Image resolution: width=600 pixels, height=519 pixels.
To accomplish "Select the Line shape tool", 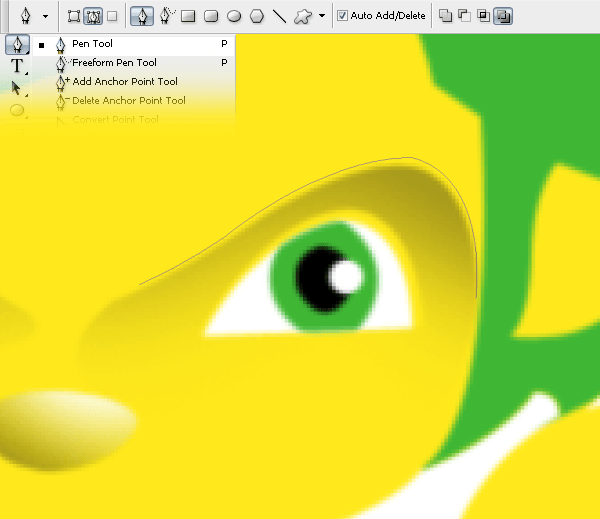I will [x=279, y=16].
